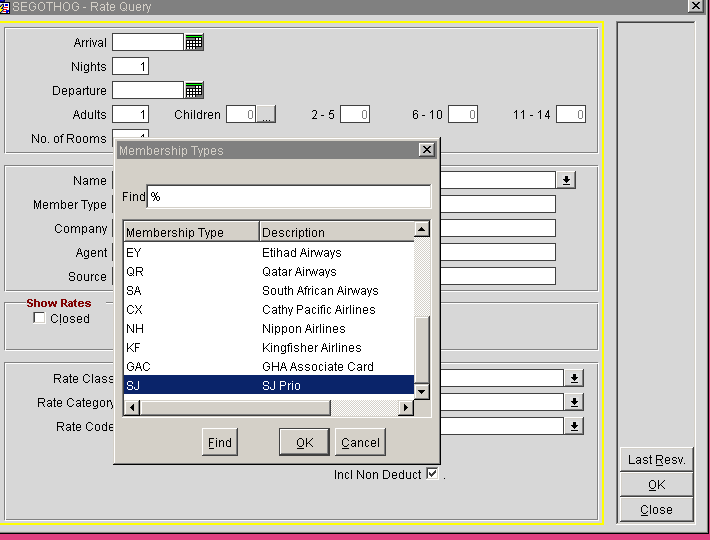Click the 2 - 5 age input field
Image resolution: width=710 pixels, height=540 pixels.
coord(355,115)
